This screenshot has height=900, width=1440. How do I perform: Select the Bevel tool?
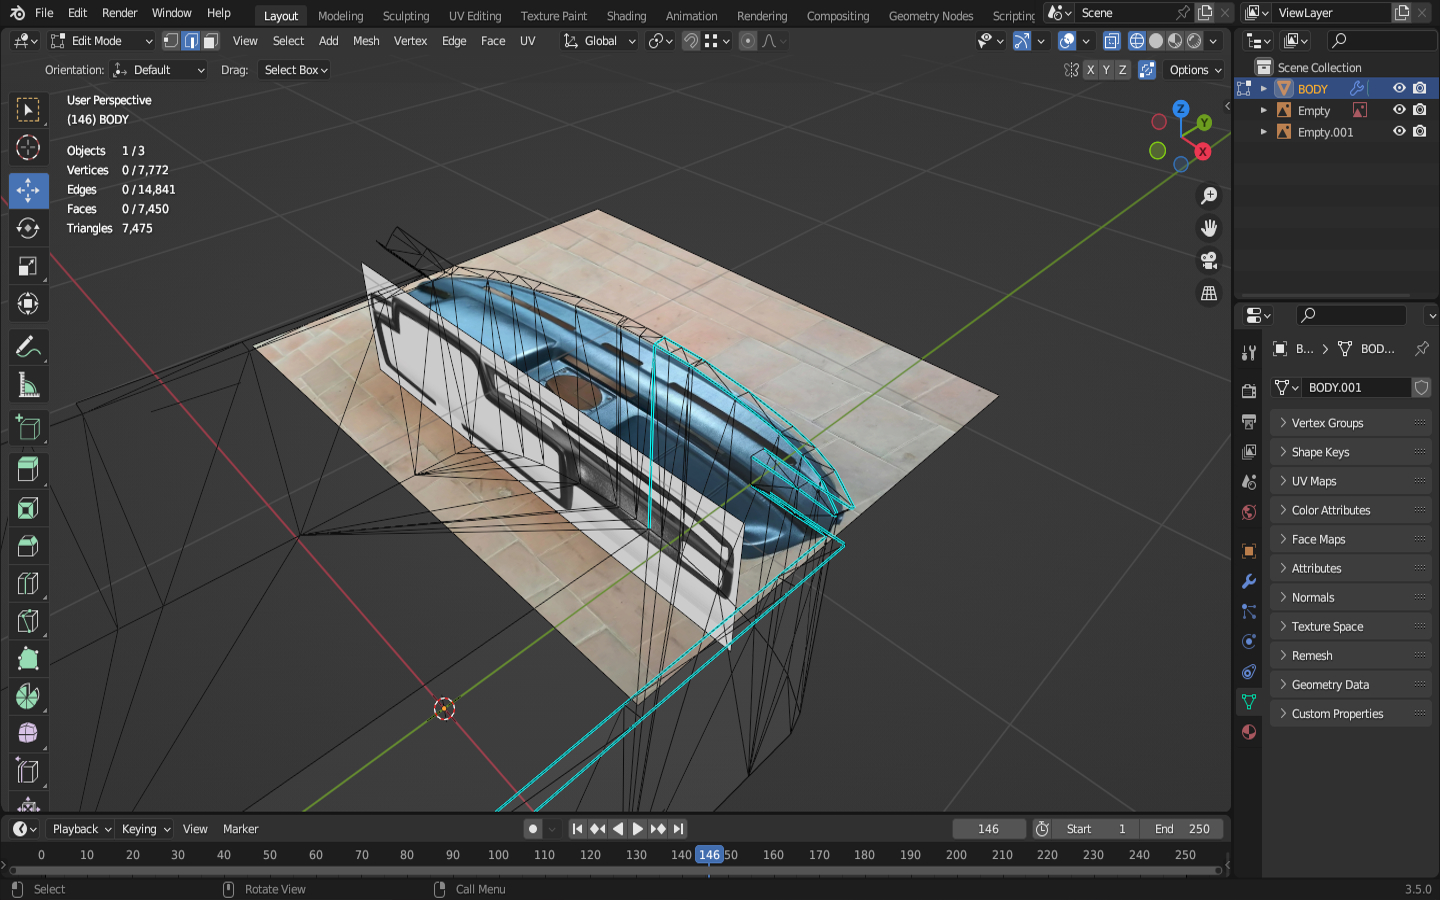pyautogui.click(x=28, y=546)
